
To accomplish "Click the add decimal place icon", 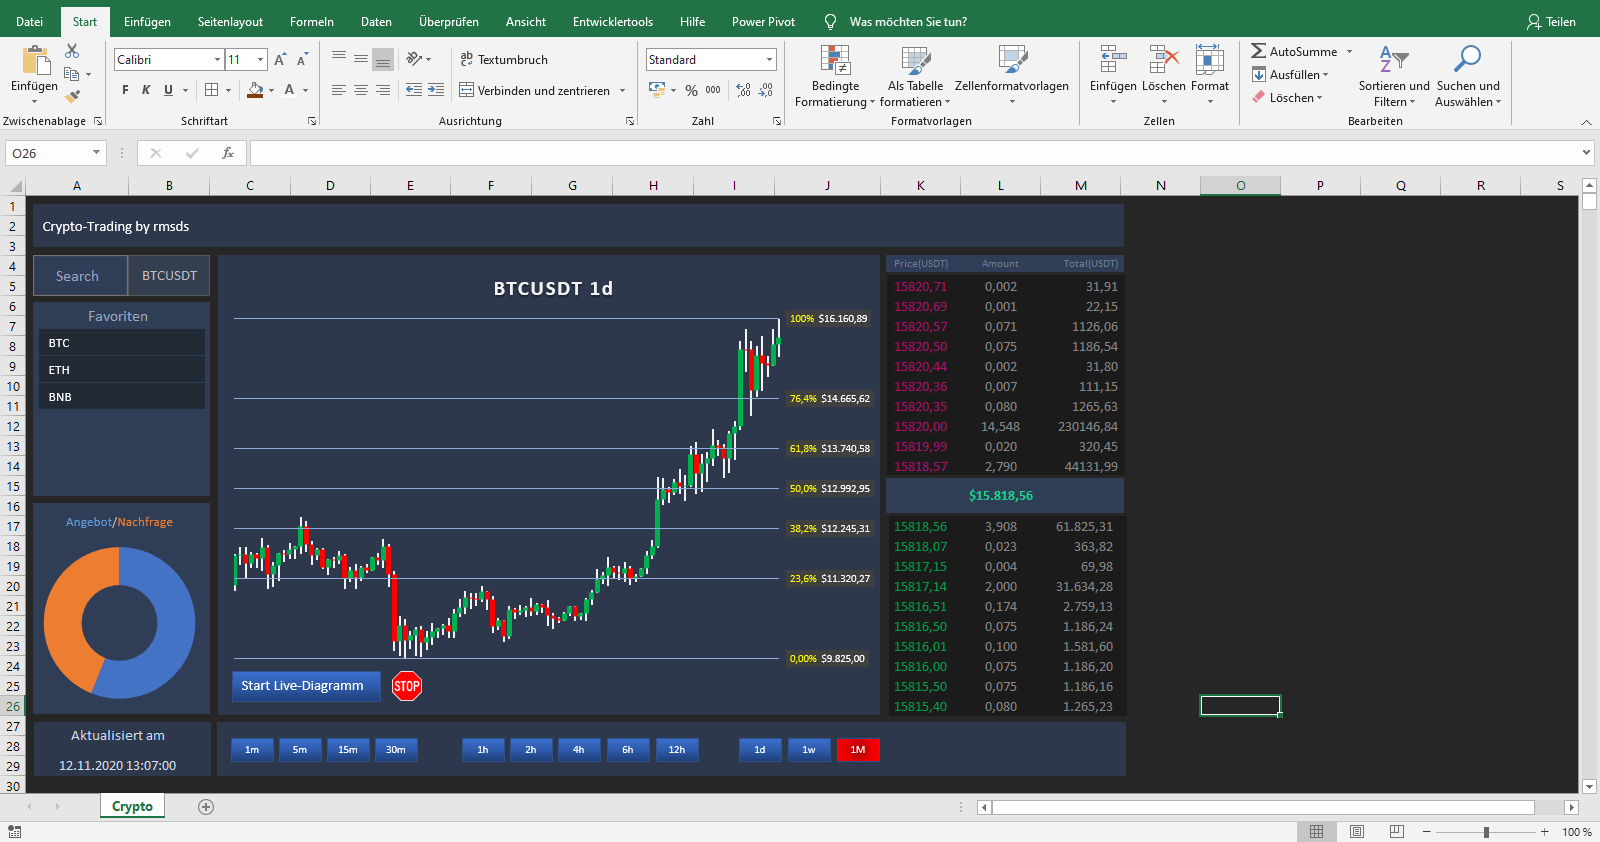I will [x=744, y=90].
